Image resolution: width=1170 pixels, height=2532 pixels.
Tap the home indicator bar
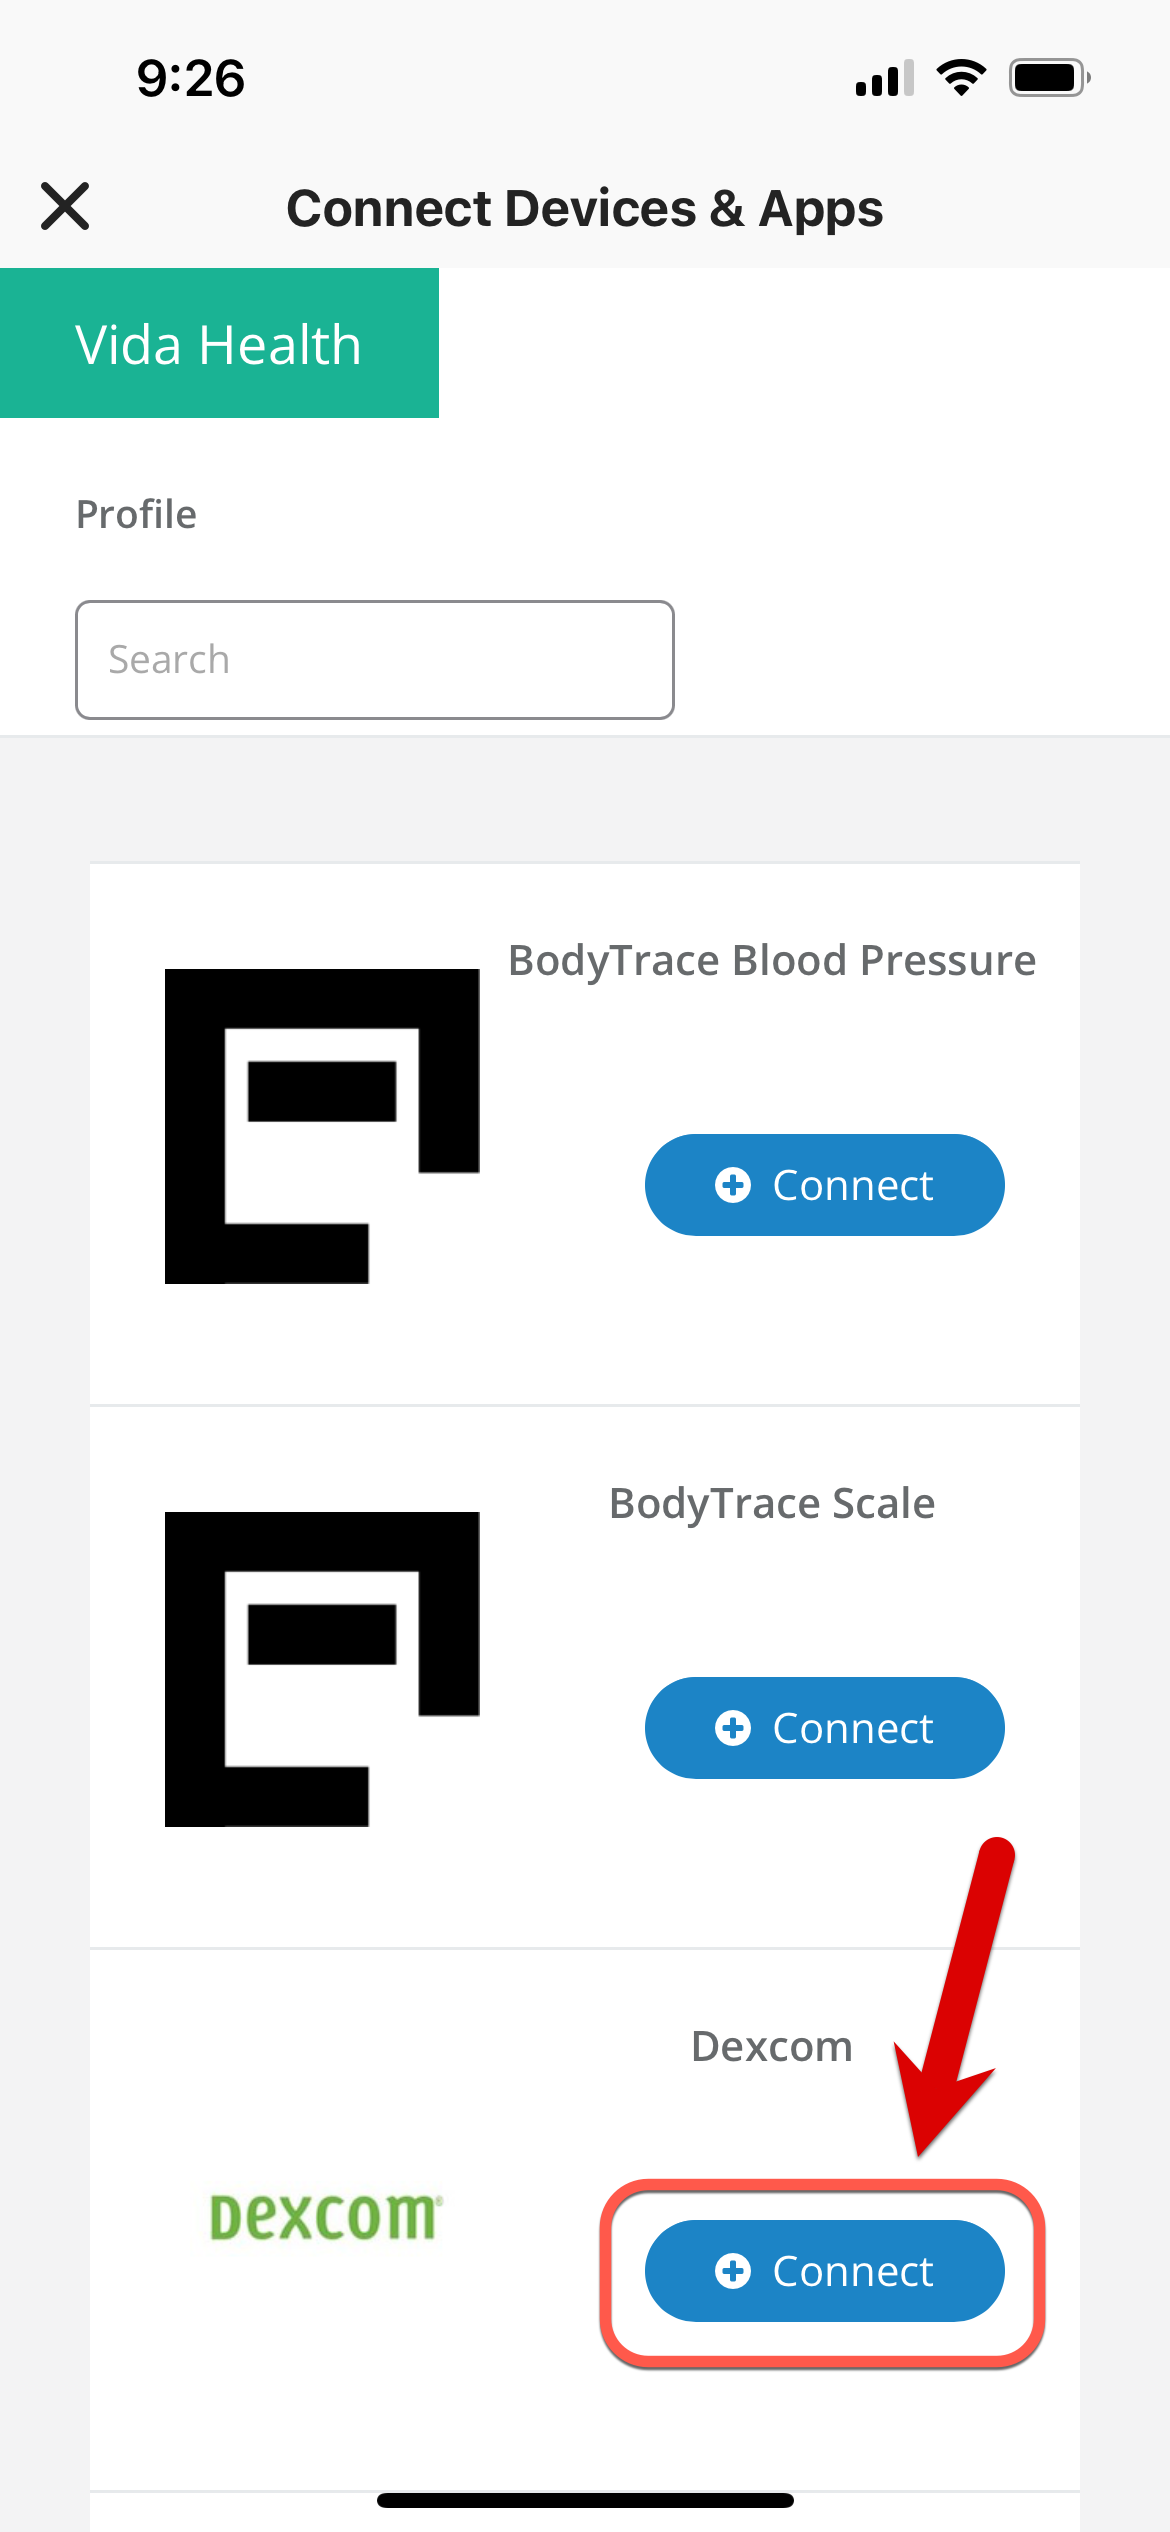click(x=585, y=2501)
